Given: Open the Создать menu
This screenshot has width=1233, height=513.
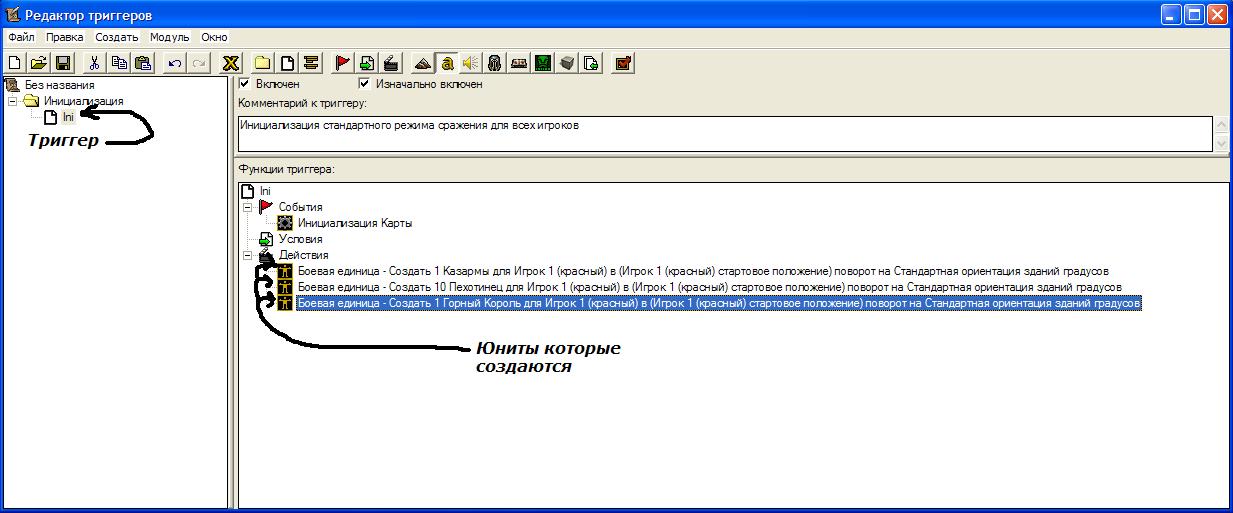Looking at the screenshot, I should click(117, 37).
